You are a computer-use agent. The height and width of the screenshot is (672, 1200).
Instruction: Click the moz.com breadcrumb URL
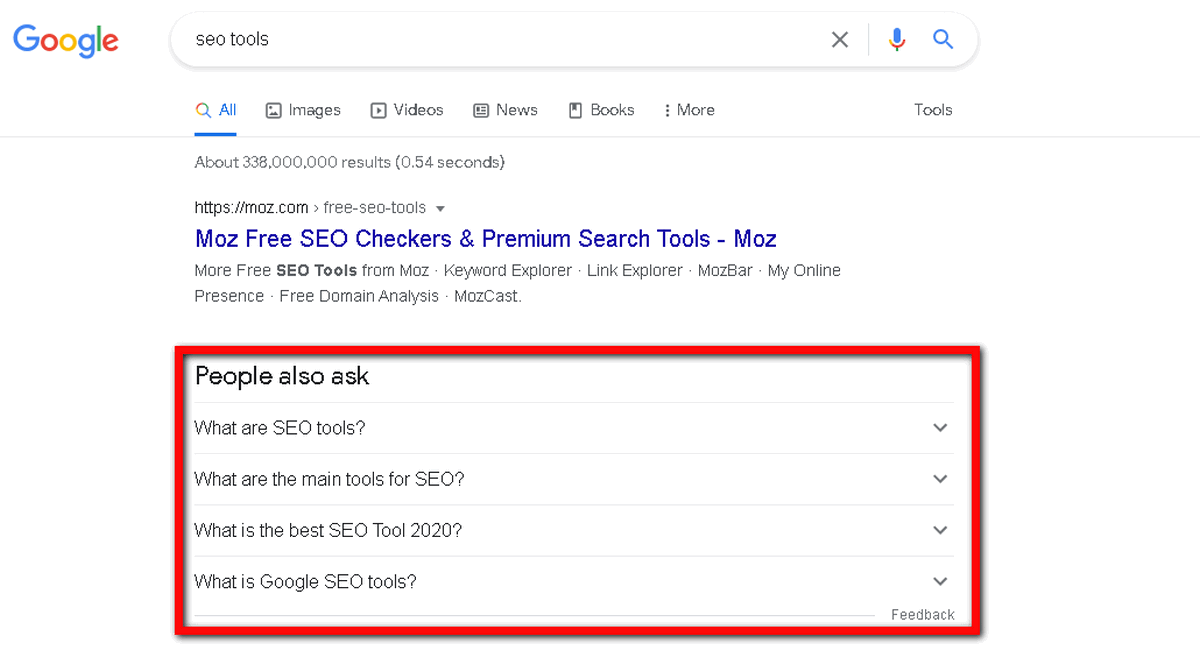coord(310,208)
